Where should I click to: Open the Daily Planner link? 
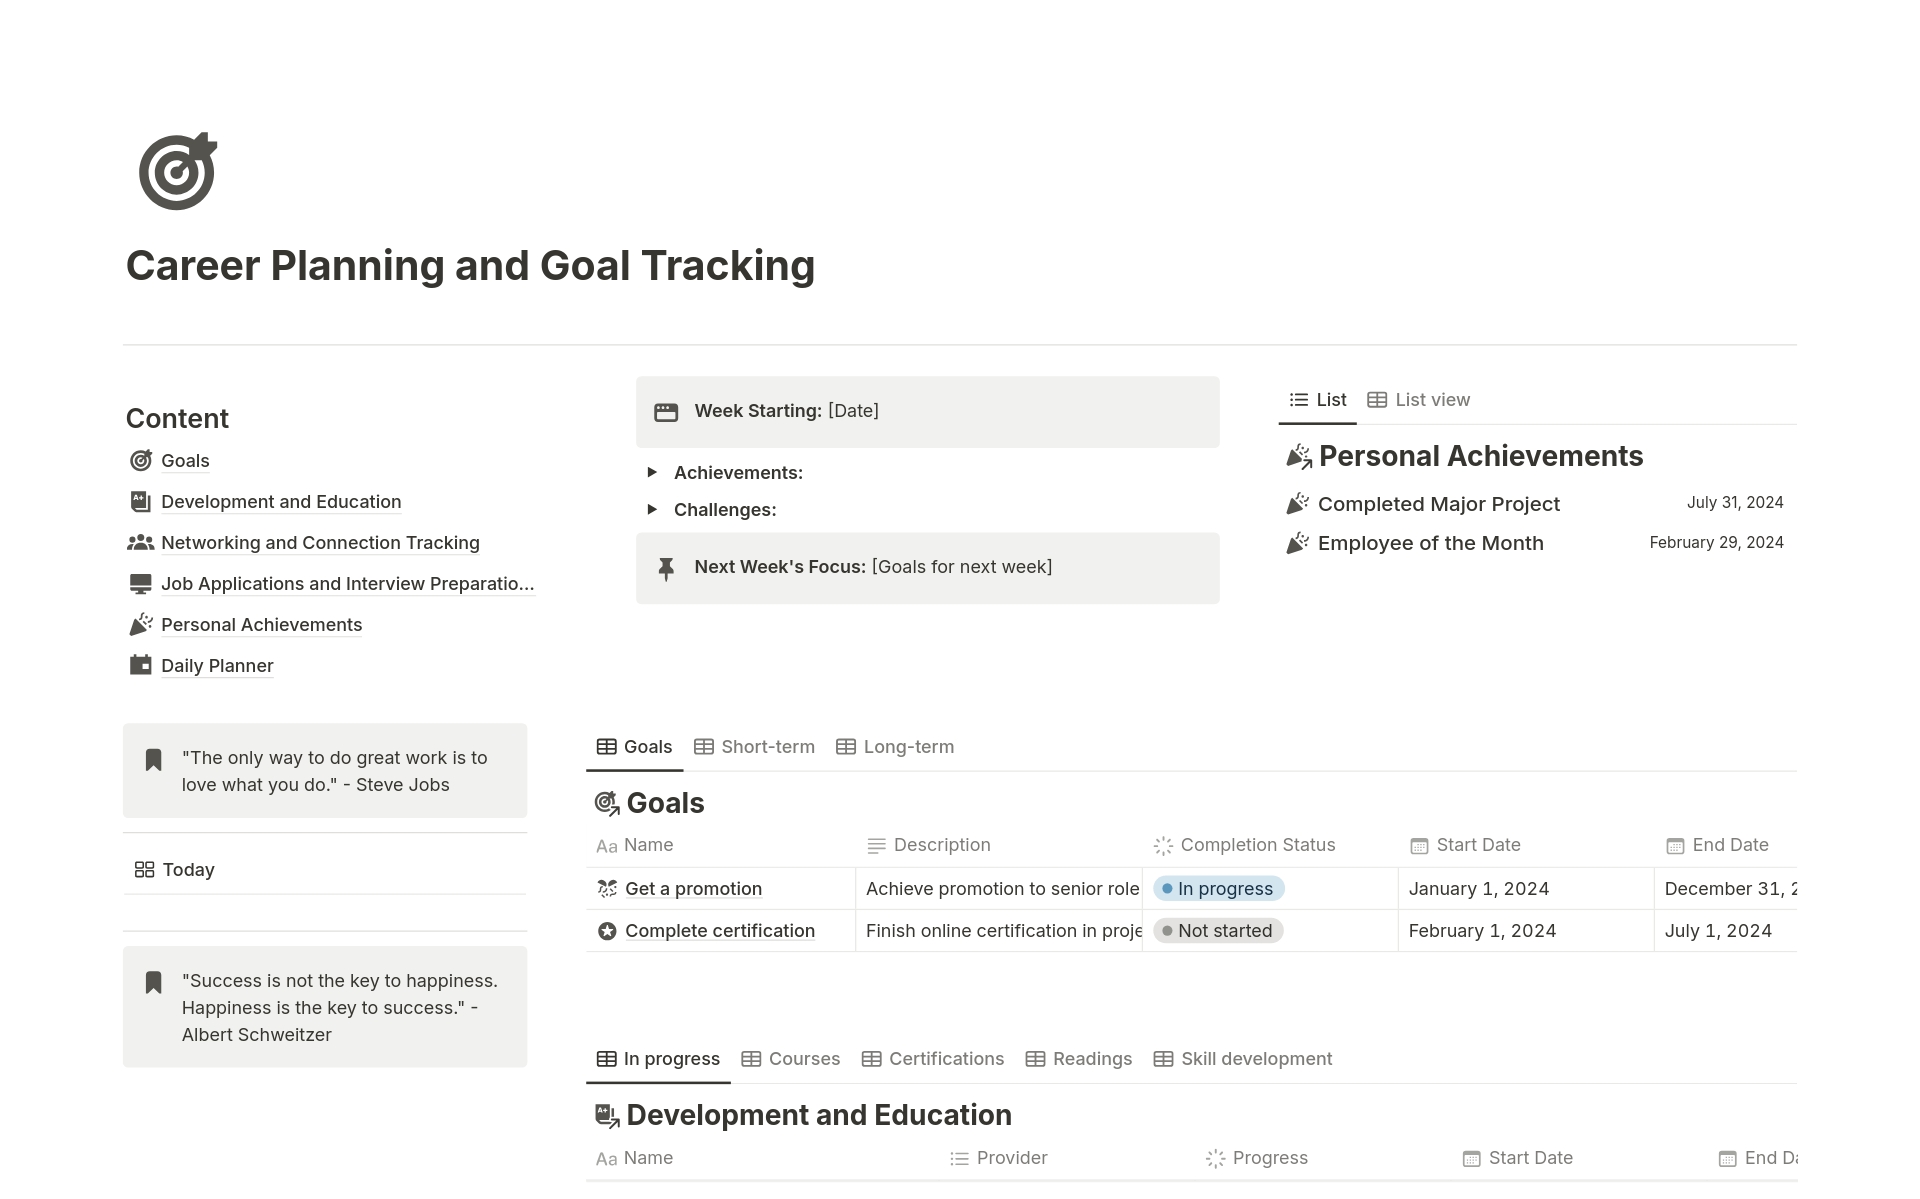pos(217,666)
